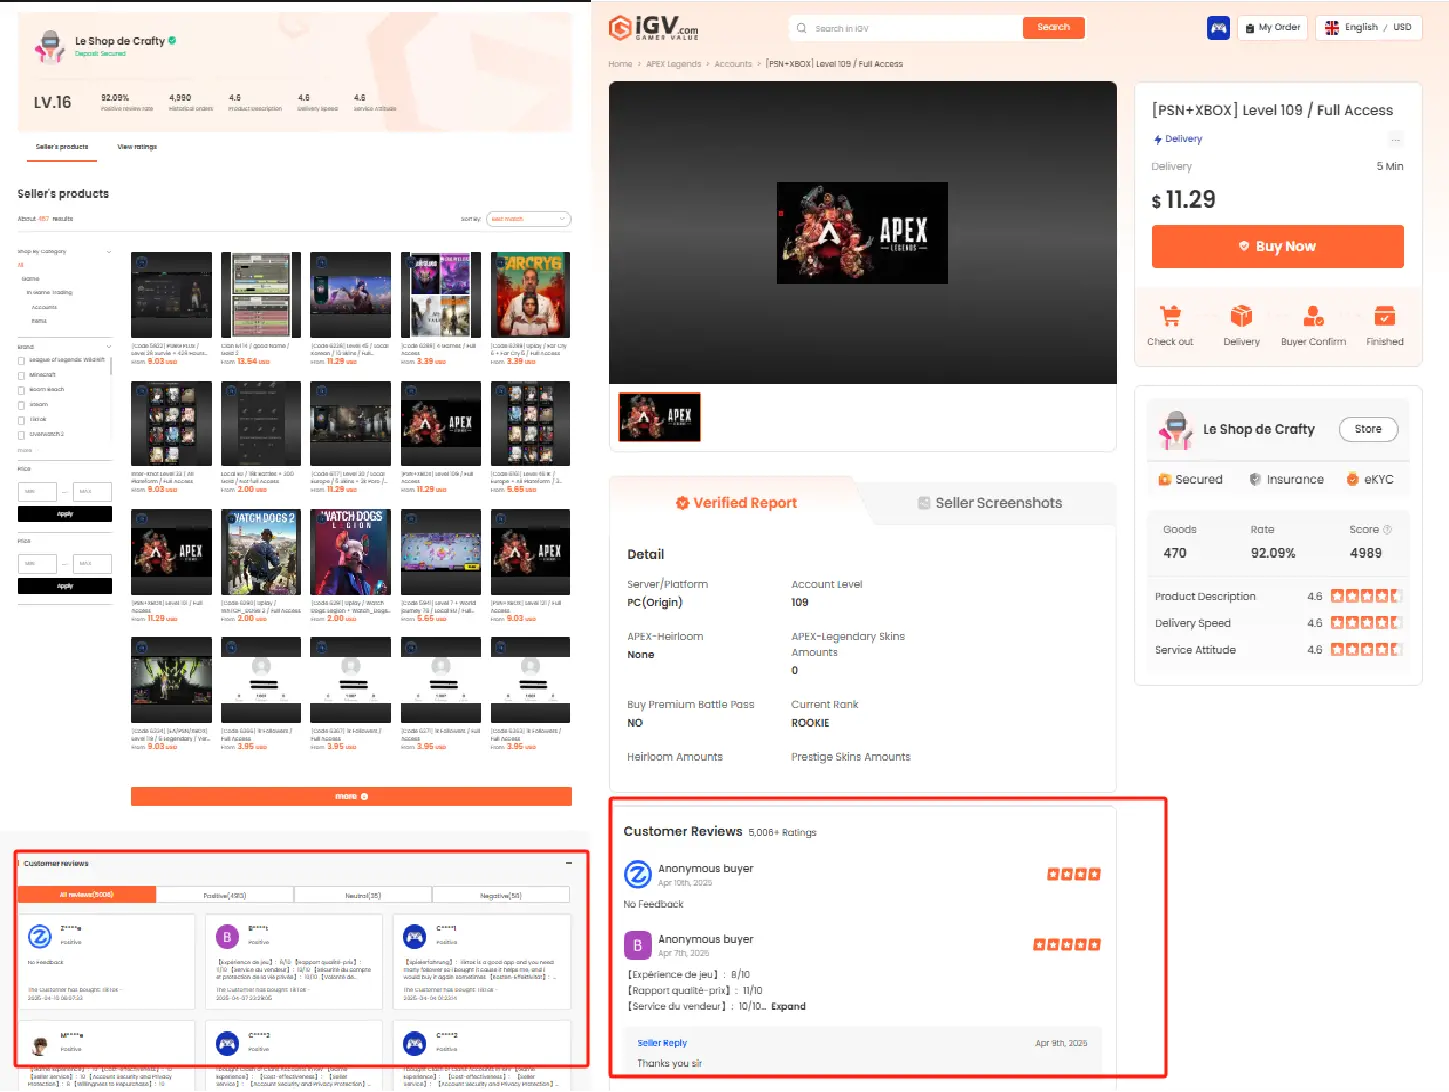Show more brands in filter list
Image resolution: width=1449 pixels, height=1092 pixels.
pyautogui.click(x=25, y=451)
